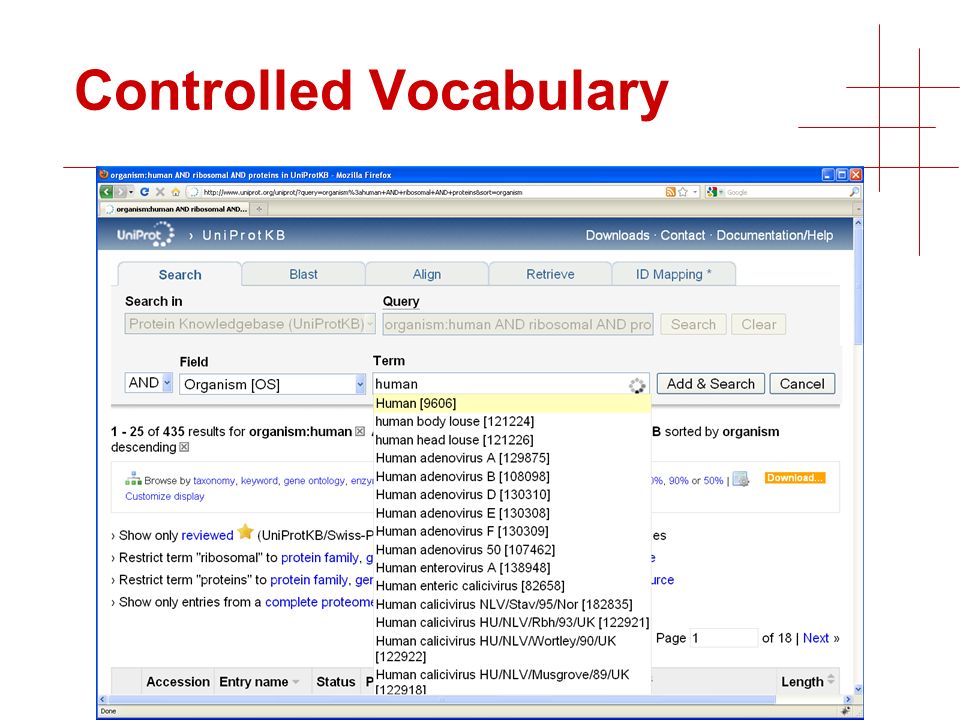This screenshot has width=960, height=720.
Task: Click the stop loading X icon
Action: [160, 192]
